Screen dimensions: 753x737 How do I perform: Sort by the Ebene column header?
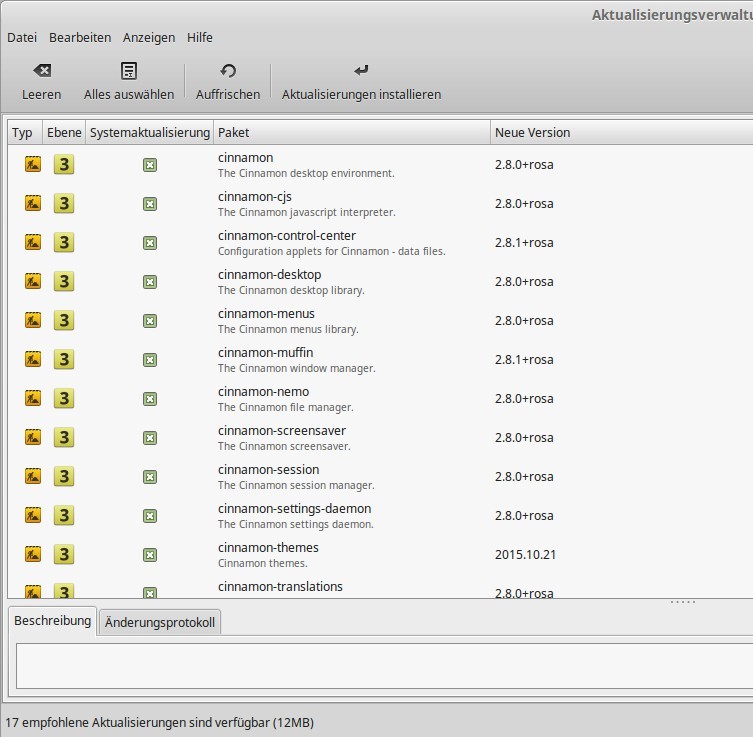(x=64, y=133)
